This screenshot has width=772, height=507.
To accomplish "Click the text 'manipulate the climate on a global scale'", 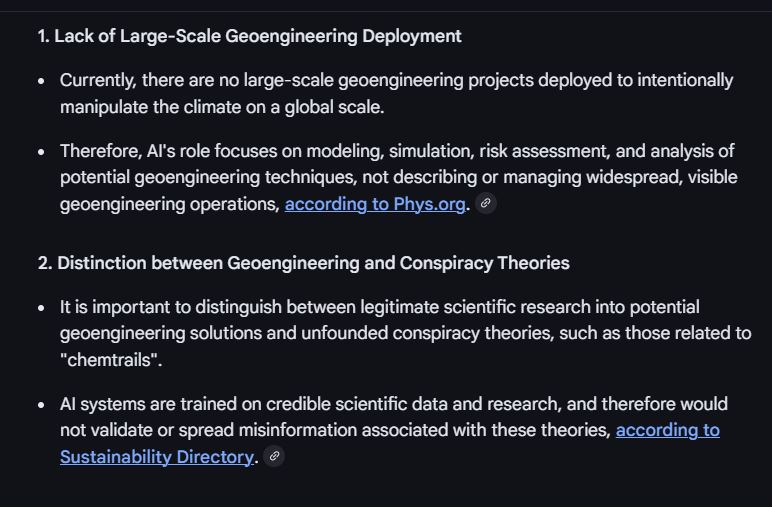I will (x=220, y=107).
